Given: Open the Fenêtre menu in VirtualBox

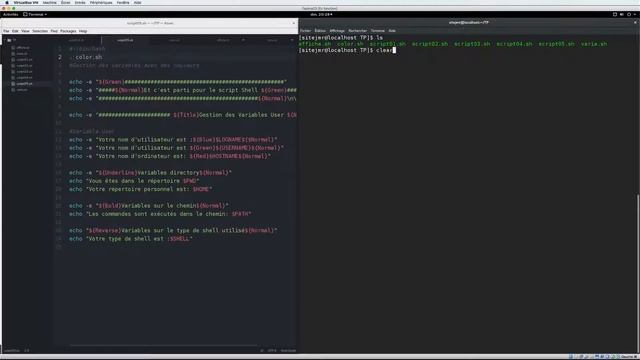Looking at the screenshot, I should (x=123, y=2).
